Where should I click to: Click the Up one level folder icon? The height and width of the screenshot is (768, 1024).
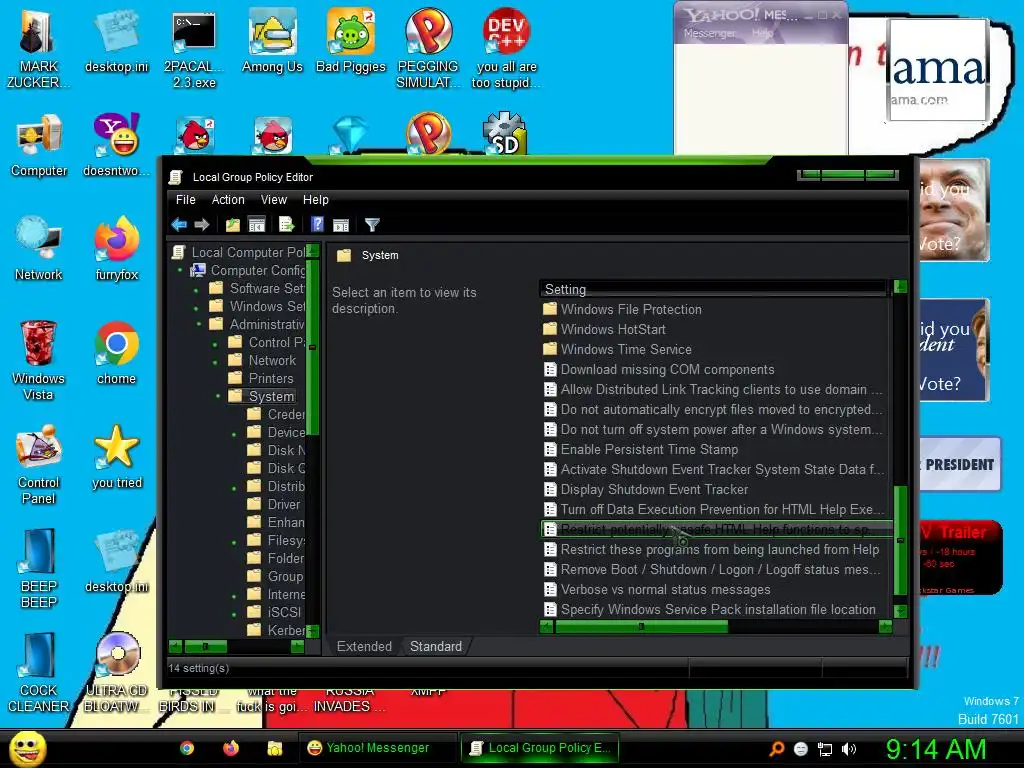click(232, 225)
